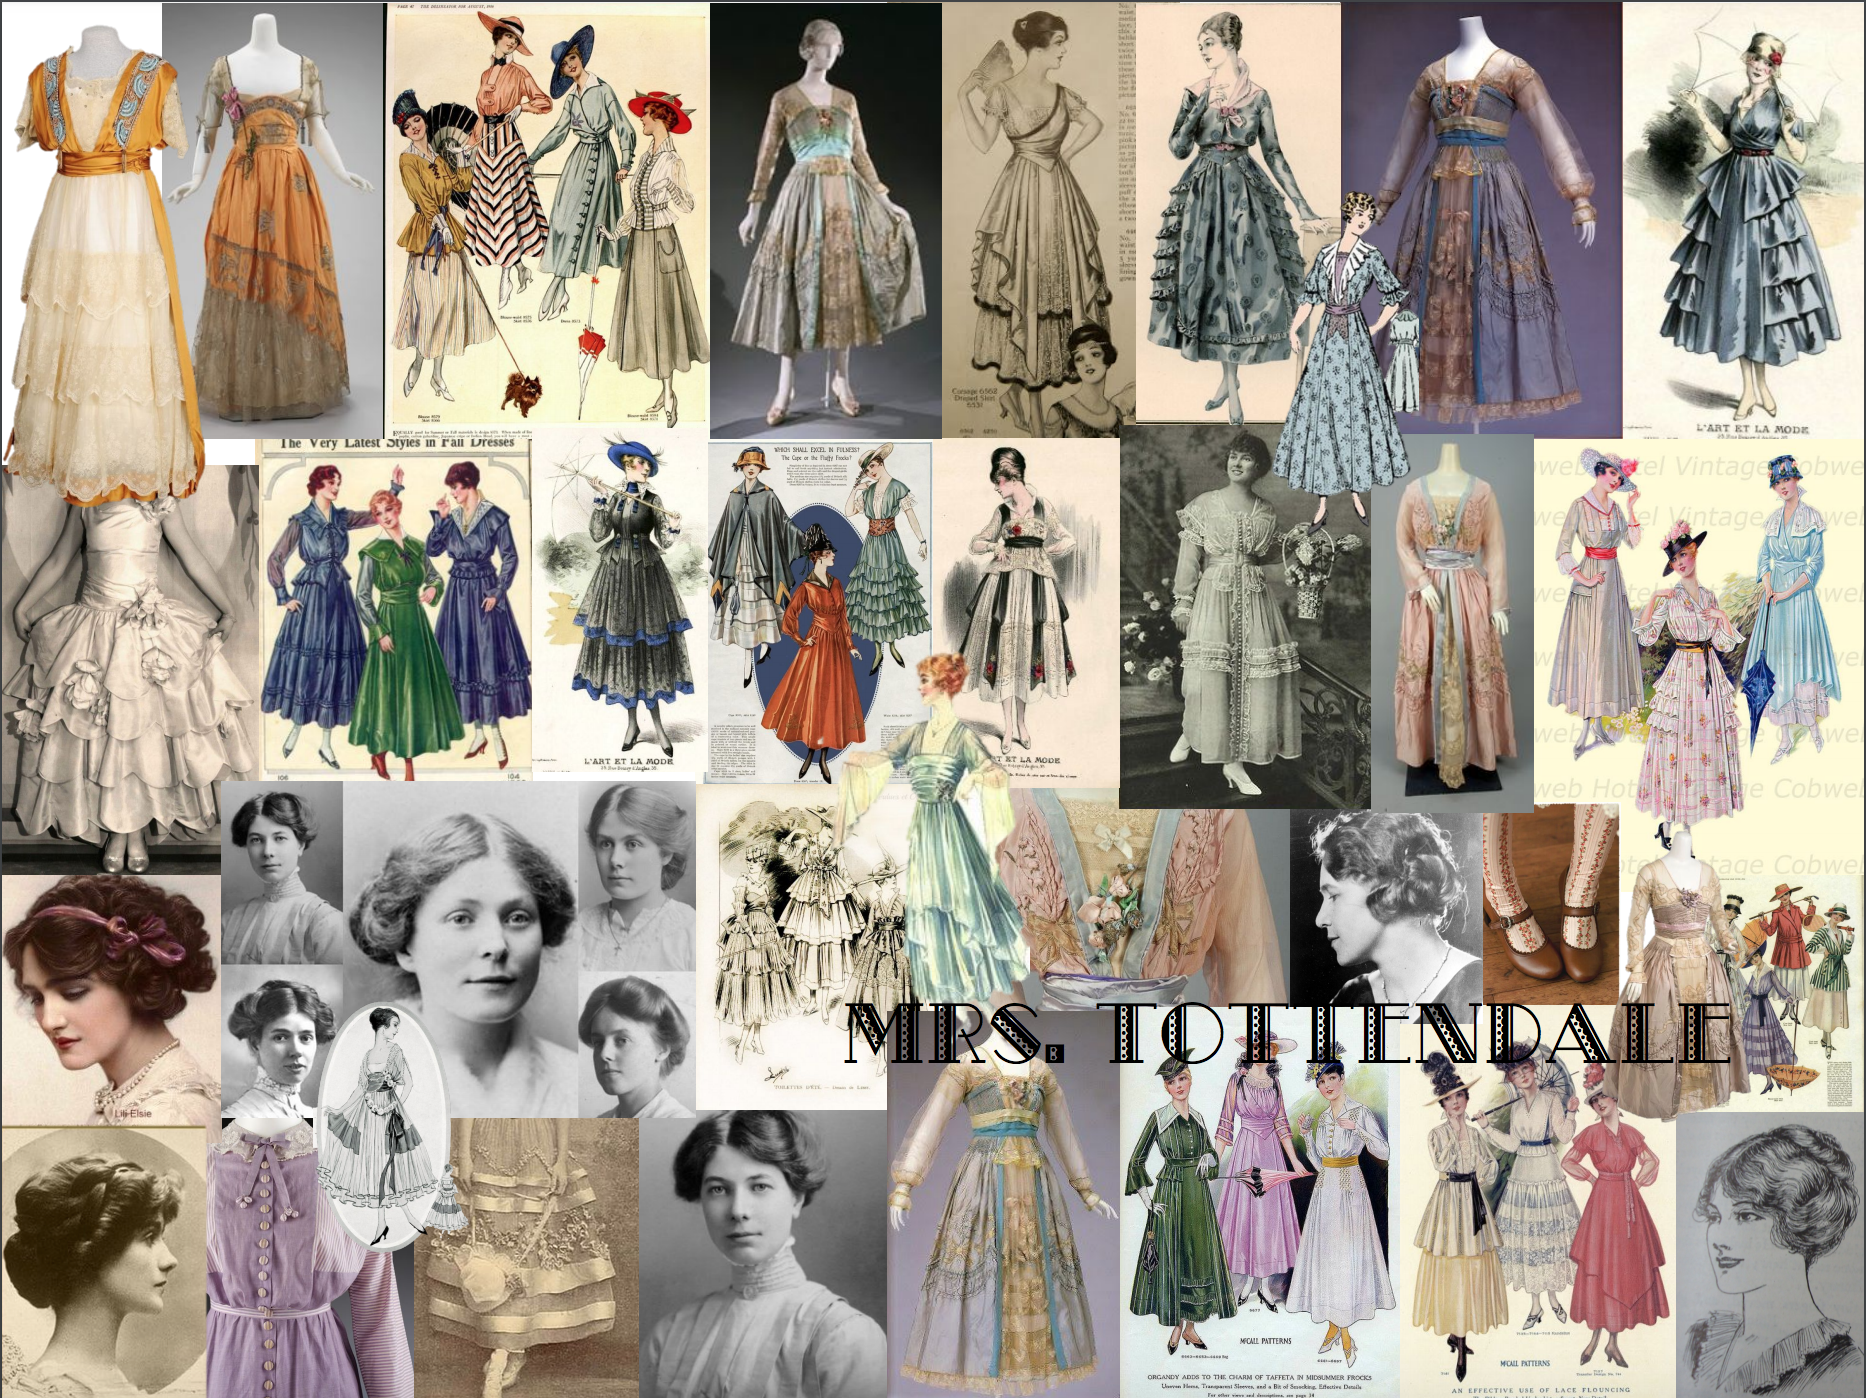Click "The Very Latest Styles in Fall Dresses" heading
The image size is (1866, 1398).
(397, 442)
